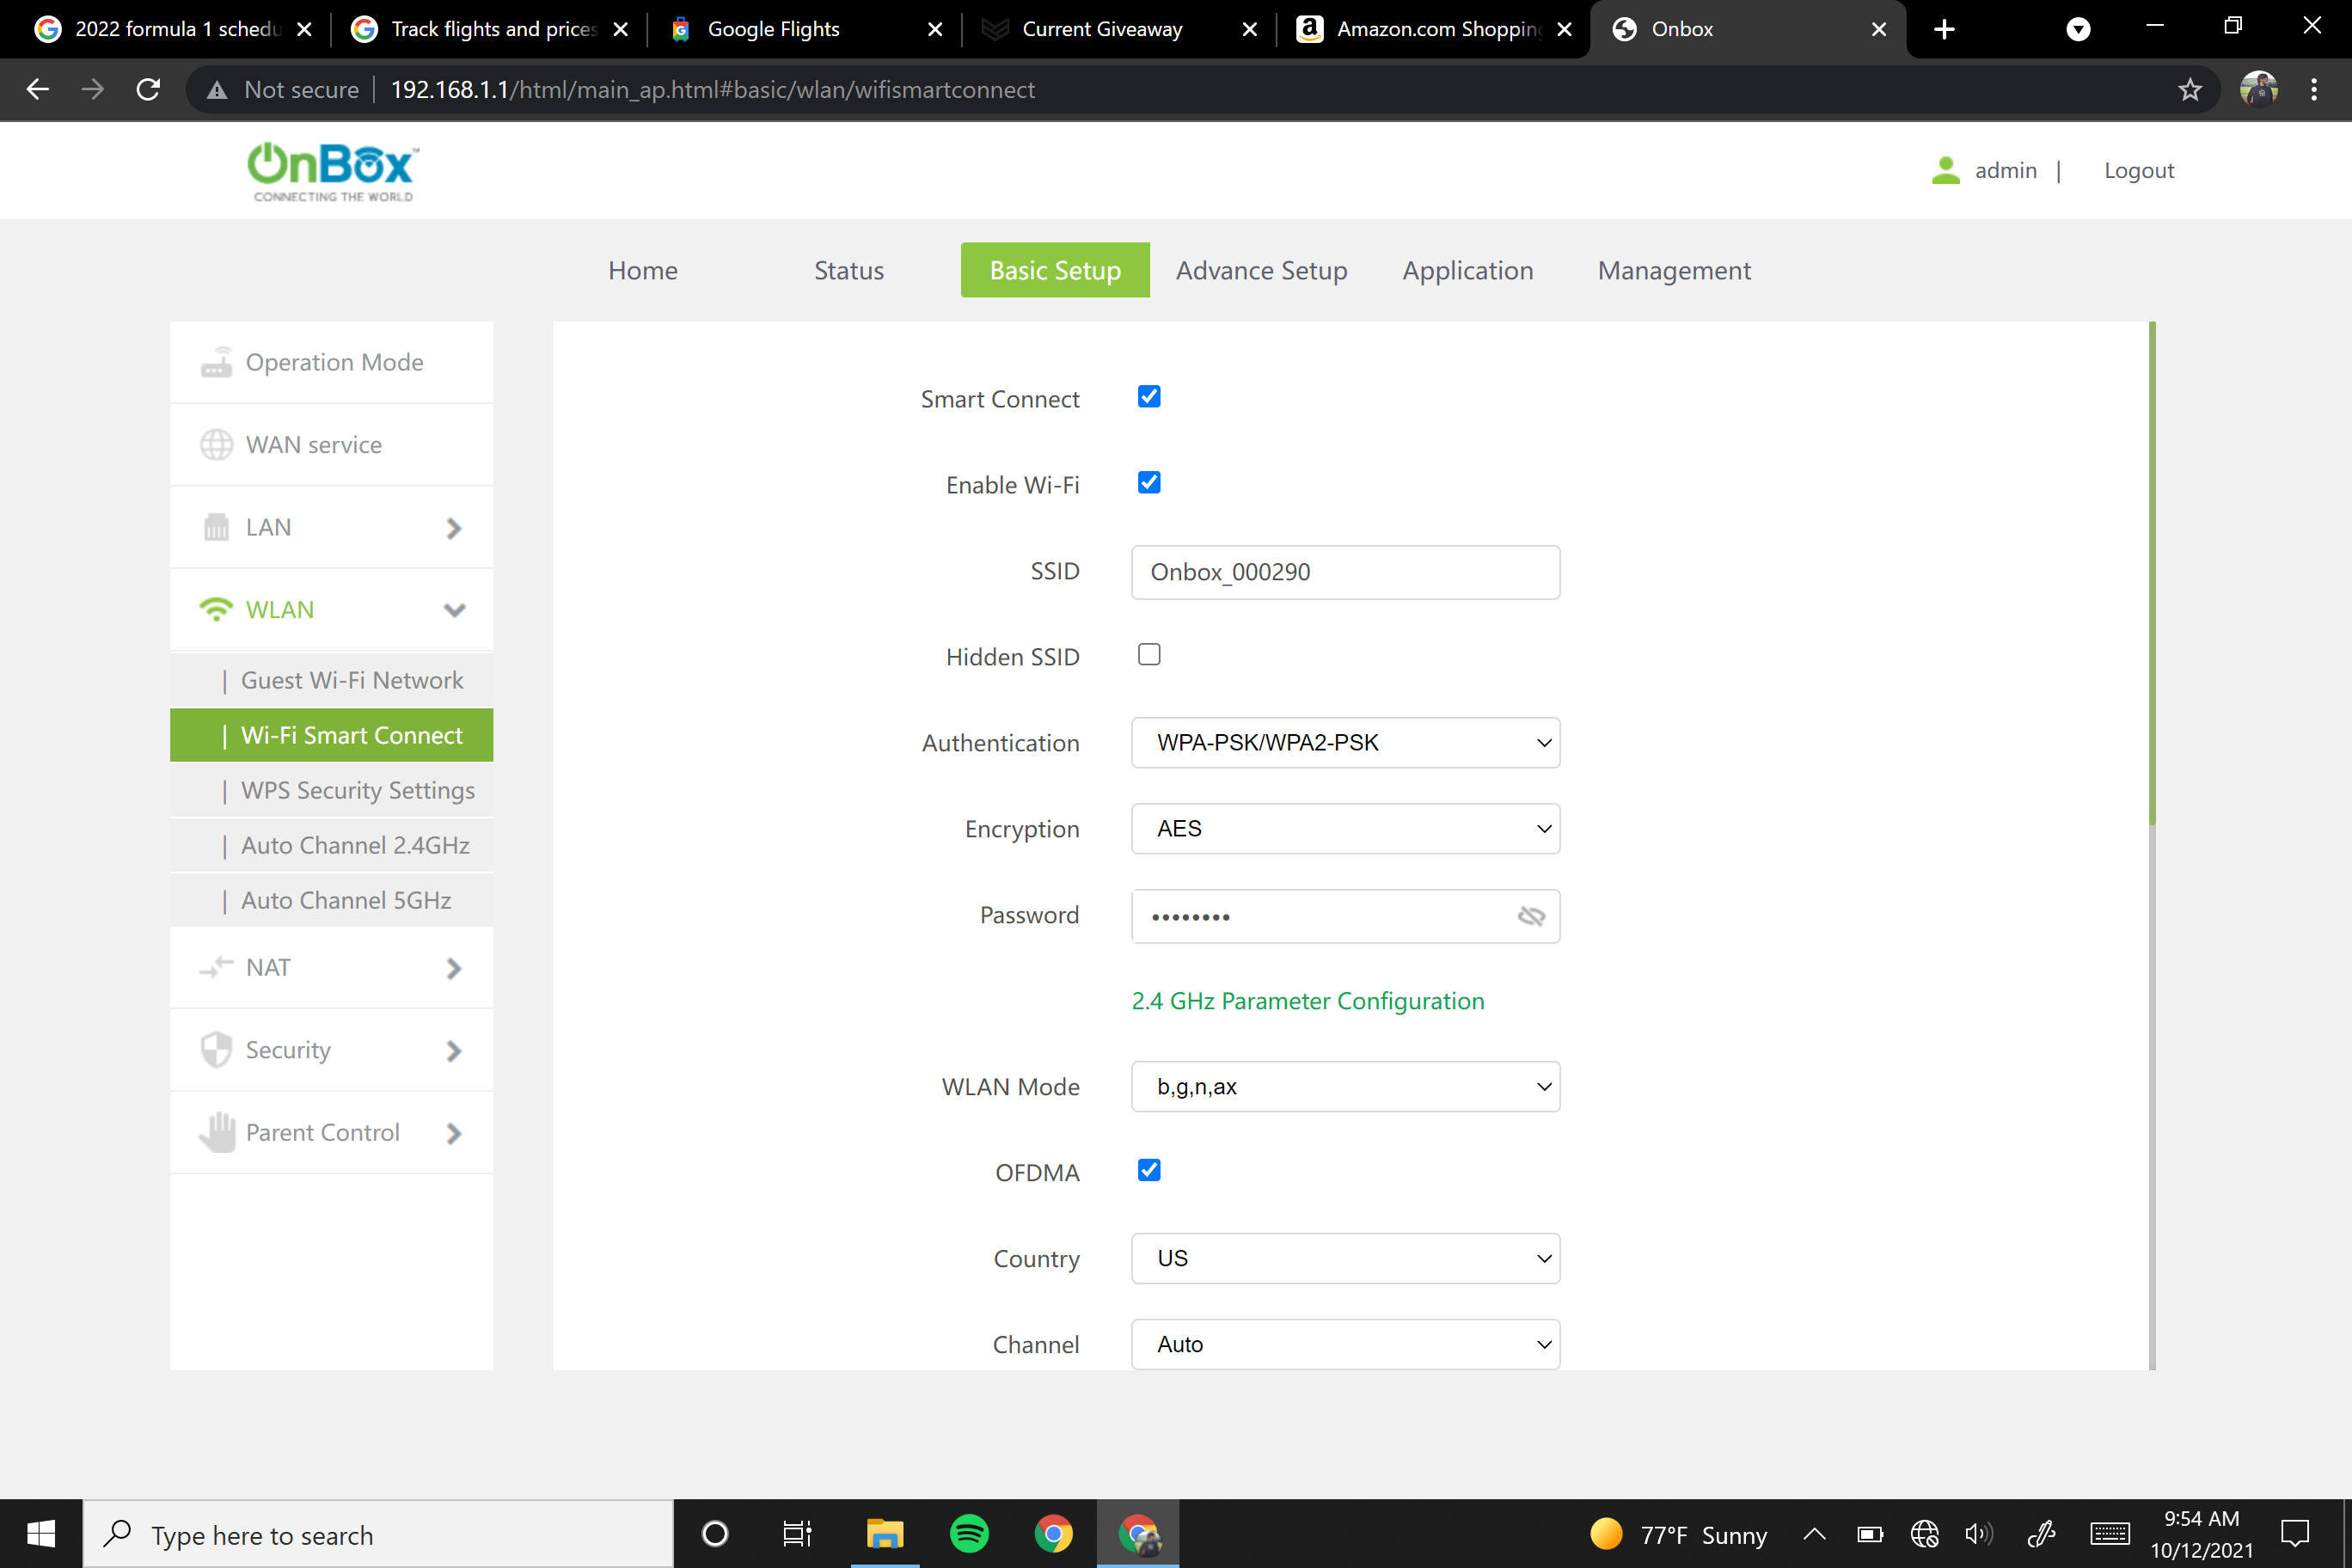Uncheck the Smart Connect checkbox
Image resolution: width=2352 pixels, height=1568 pixels.
pos(1149,397)
